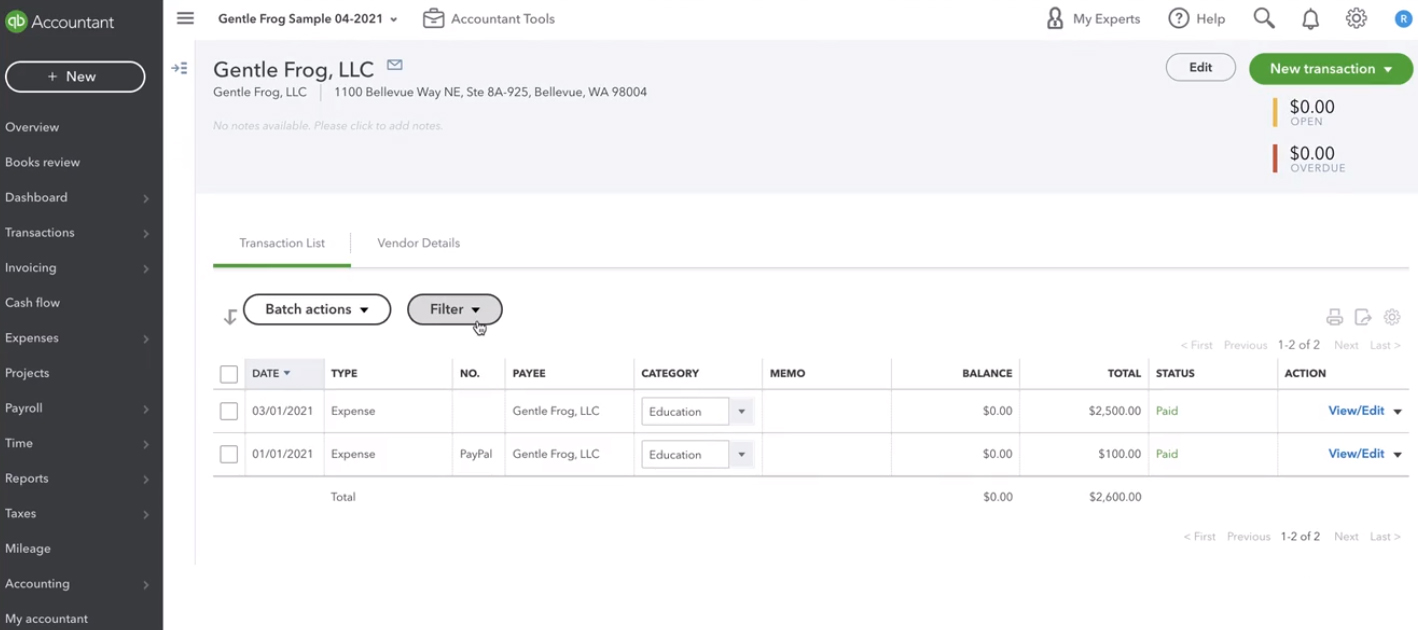Switch to the Transaction List tab

tap(282, 243)
